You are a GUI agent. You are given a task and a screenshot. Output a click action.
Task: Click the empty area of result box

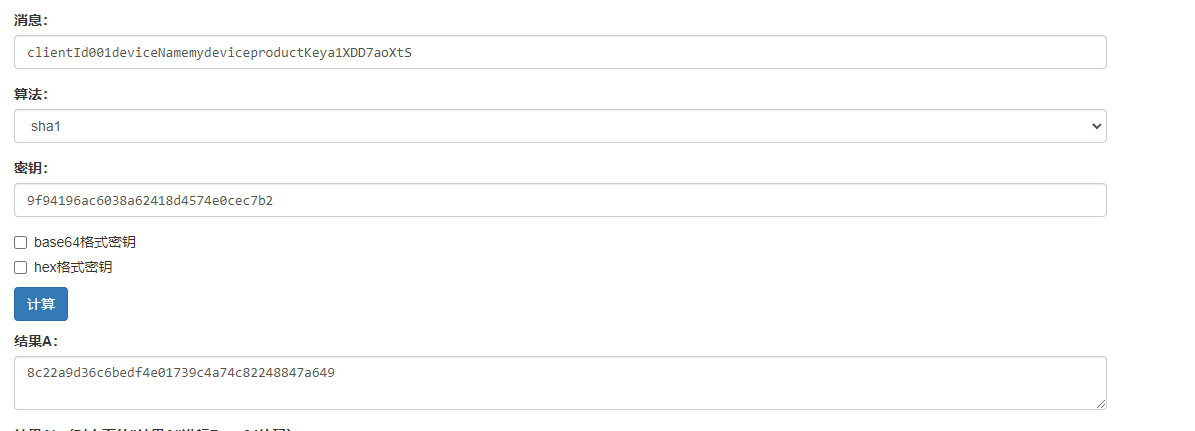[x=700, y=393]
